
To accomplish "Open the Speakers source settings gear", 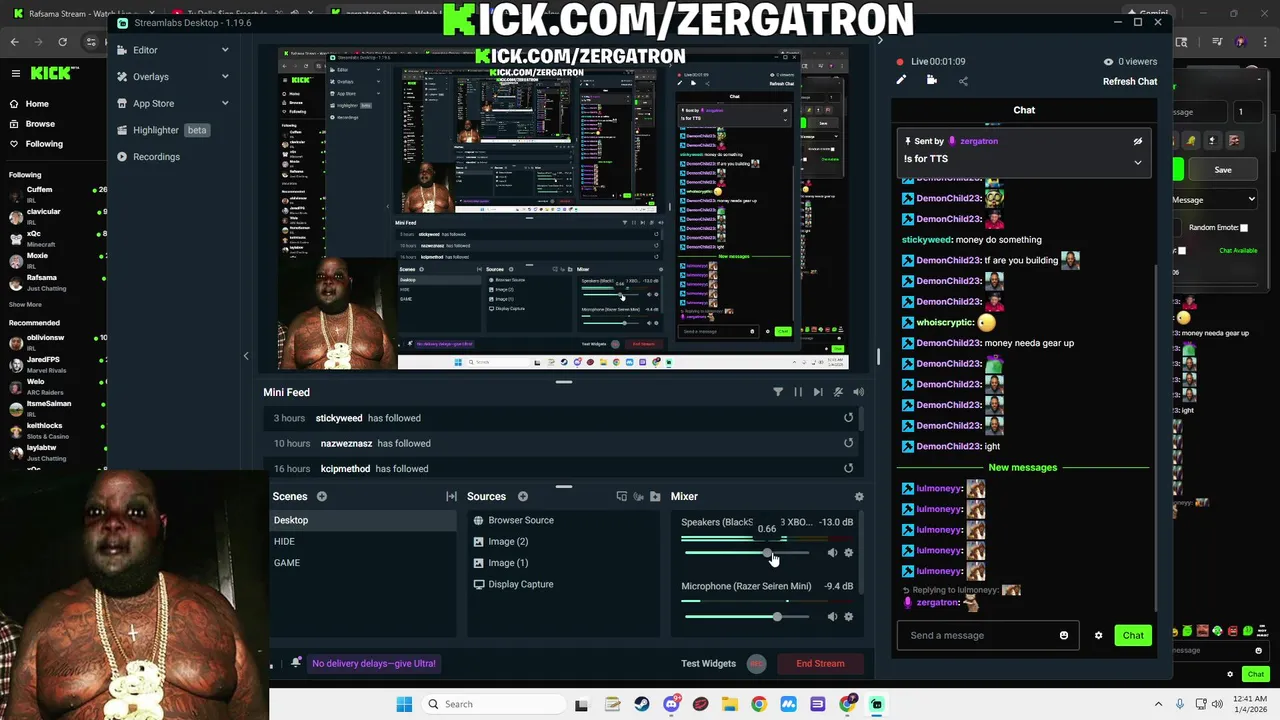I will 849,552.
